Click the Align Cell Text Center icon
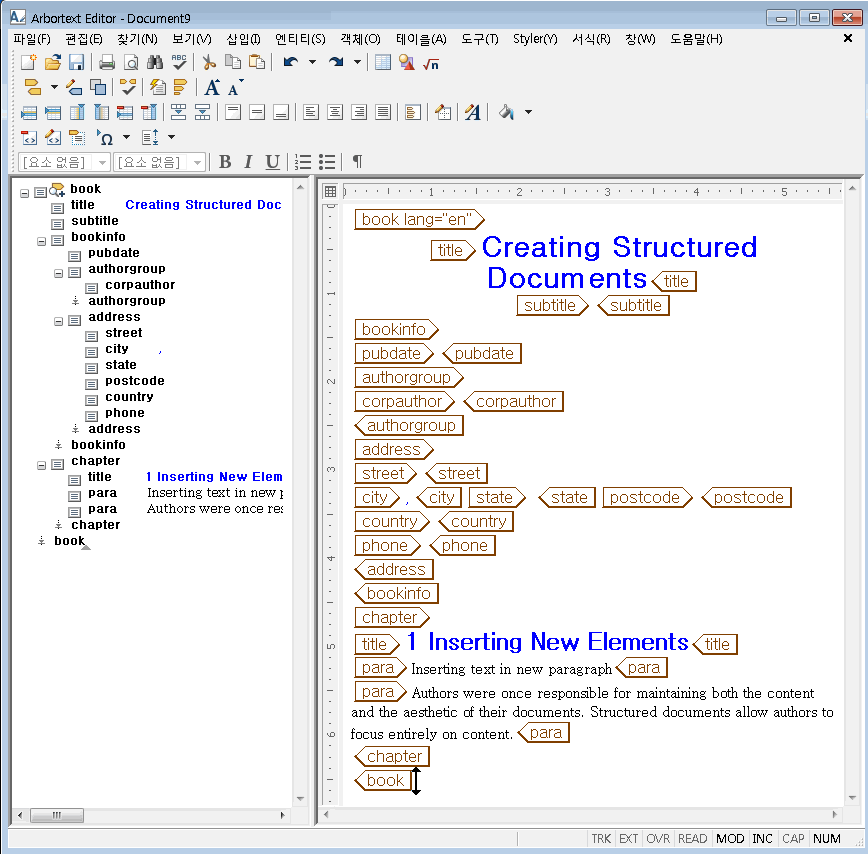Image resolution: width=868 pixels, height=854 pixels. pos(335,112)
